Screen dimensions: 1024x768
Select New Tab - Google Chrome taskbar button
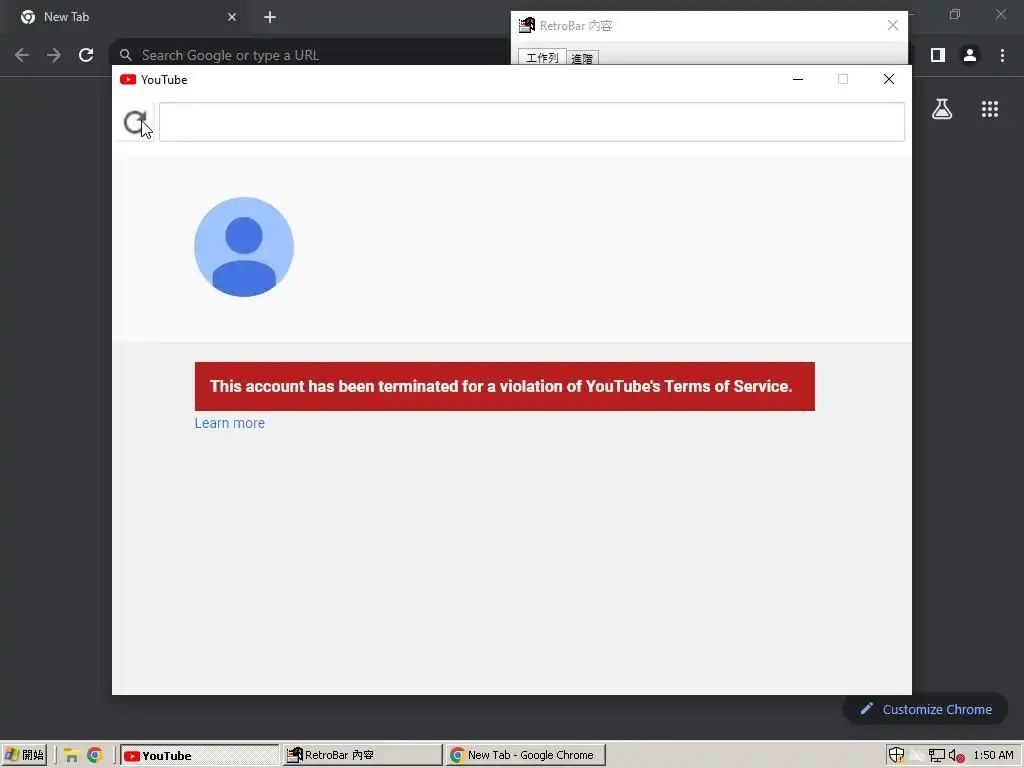pos(525,755)
